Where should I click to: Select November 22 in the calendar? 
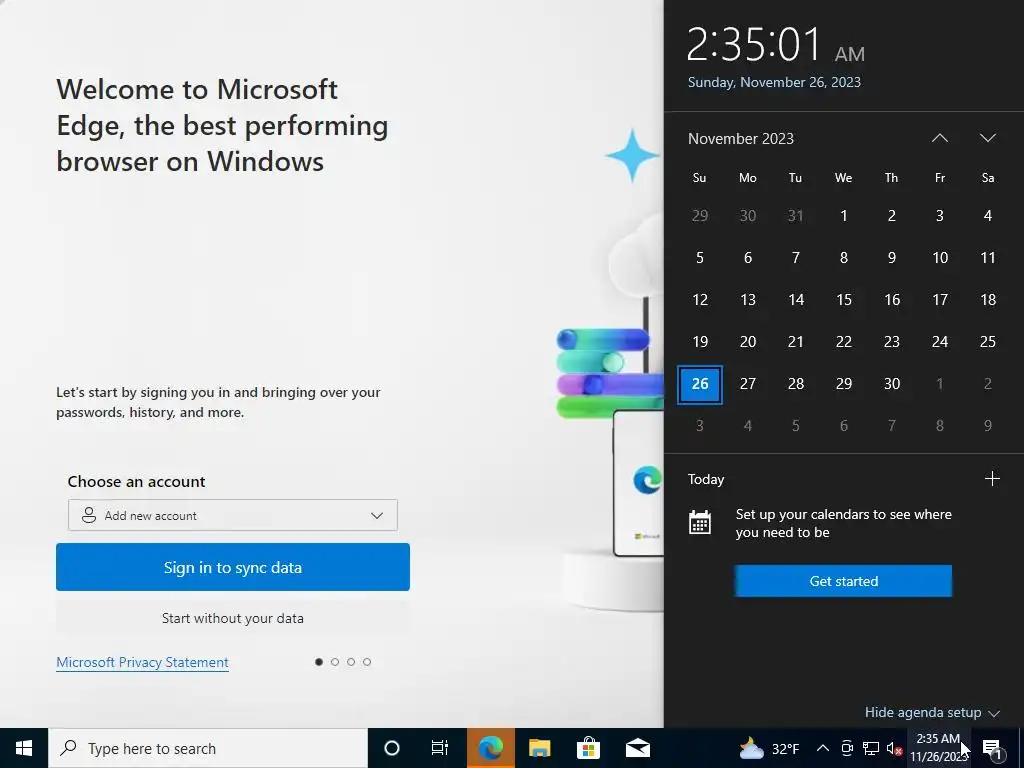(844, 342)
